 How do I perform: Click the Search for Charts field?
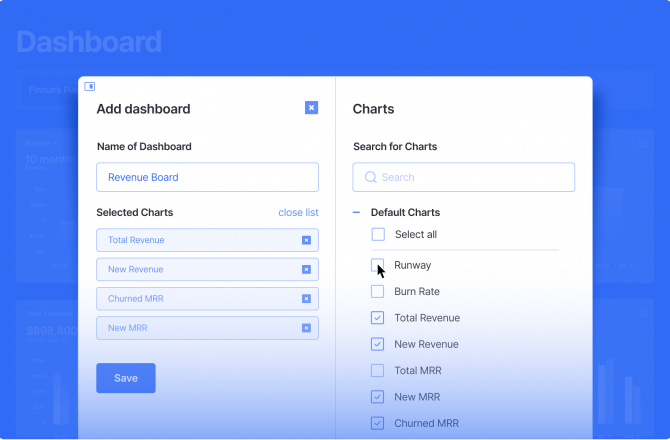coord(470,177)
